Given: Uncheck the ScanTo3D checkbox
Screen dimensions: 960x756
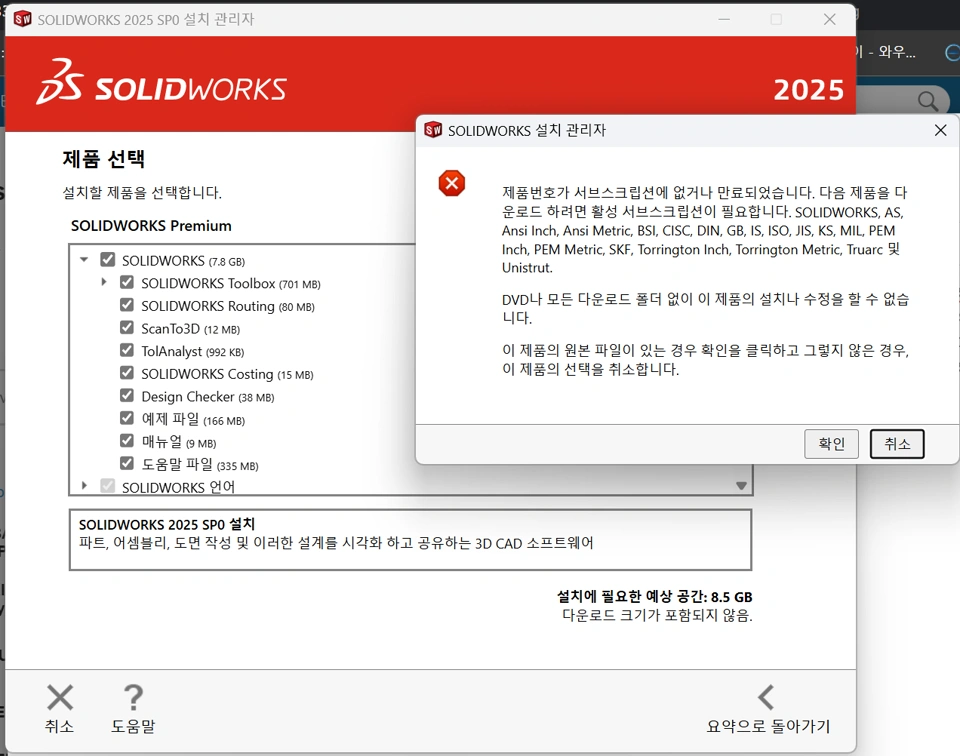Looking at the screenshot, I should click(127, 327).
